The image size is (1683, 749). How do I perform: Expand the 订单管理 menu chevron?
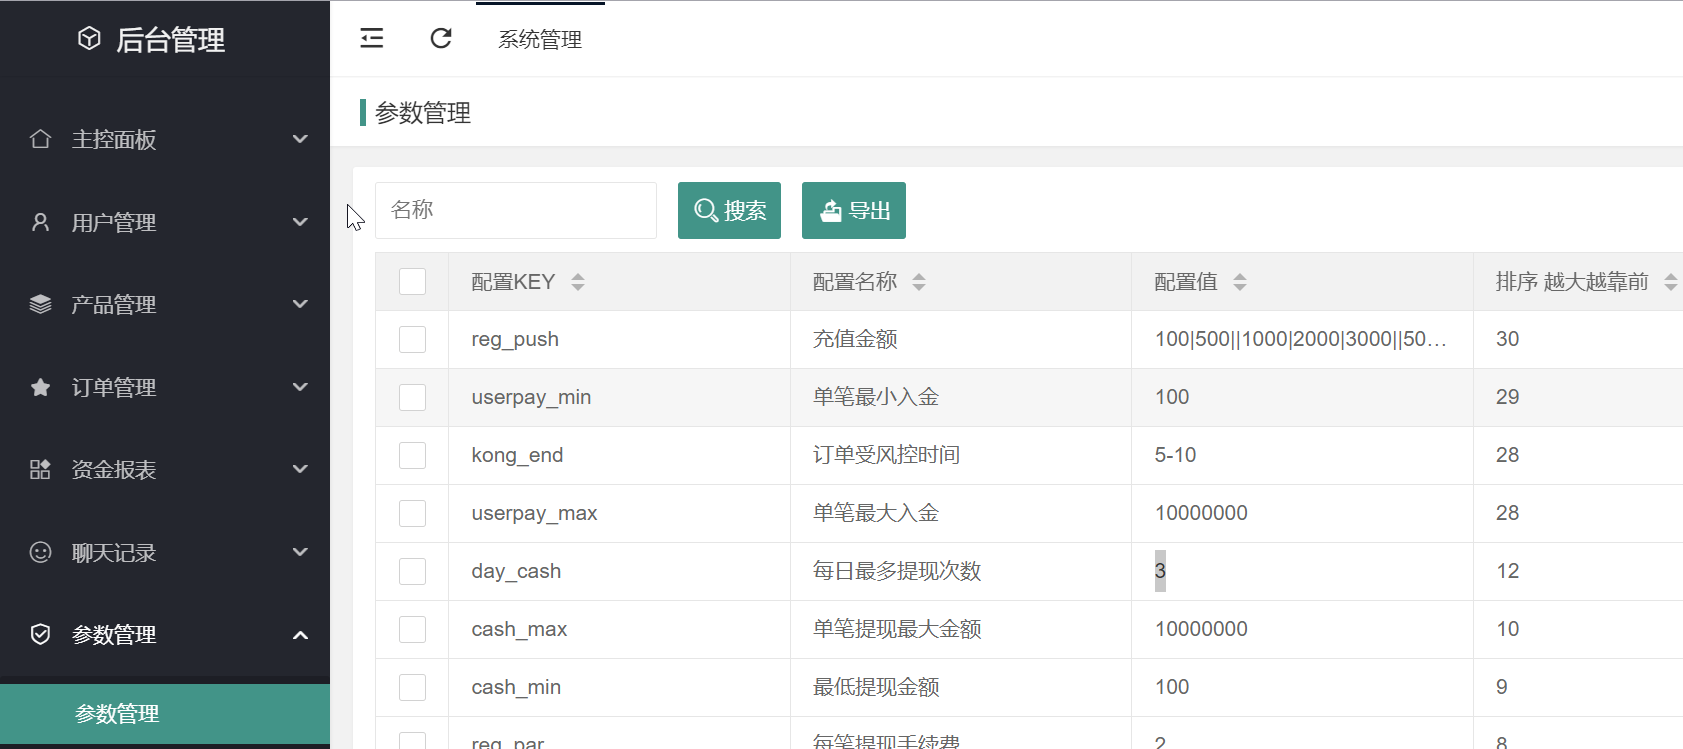tap(300, 387)
